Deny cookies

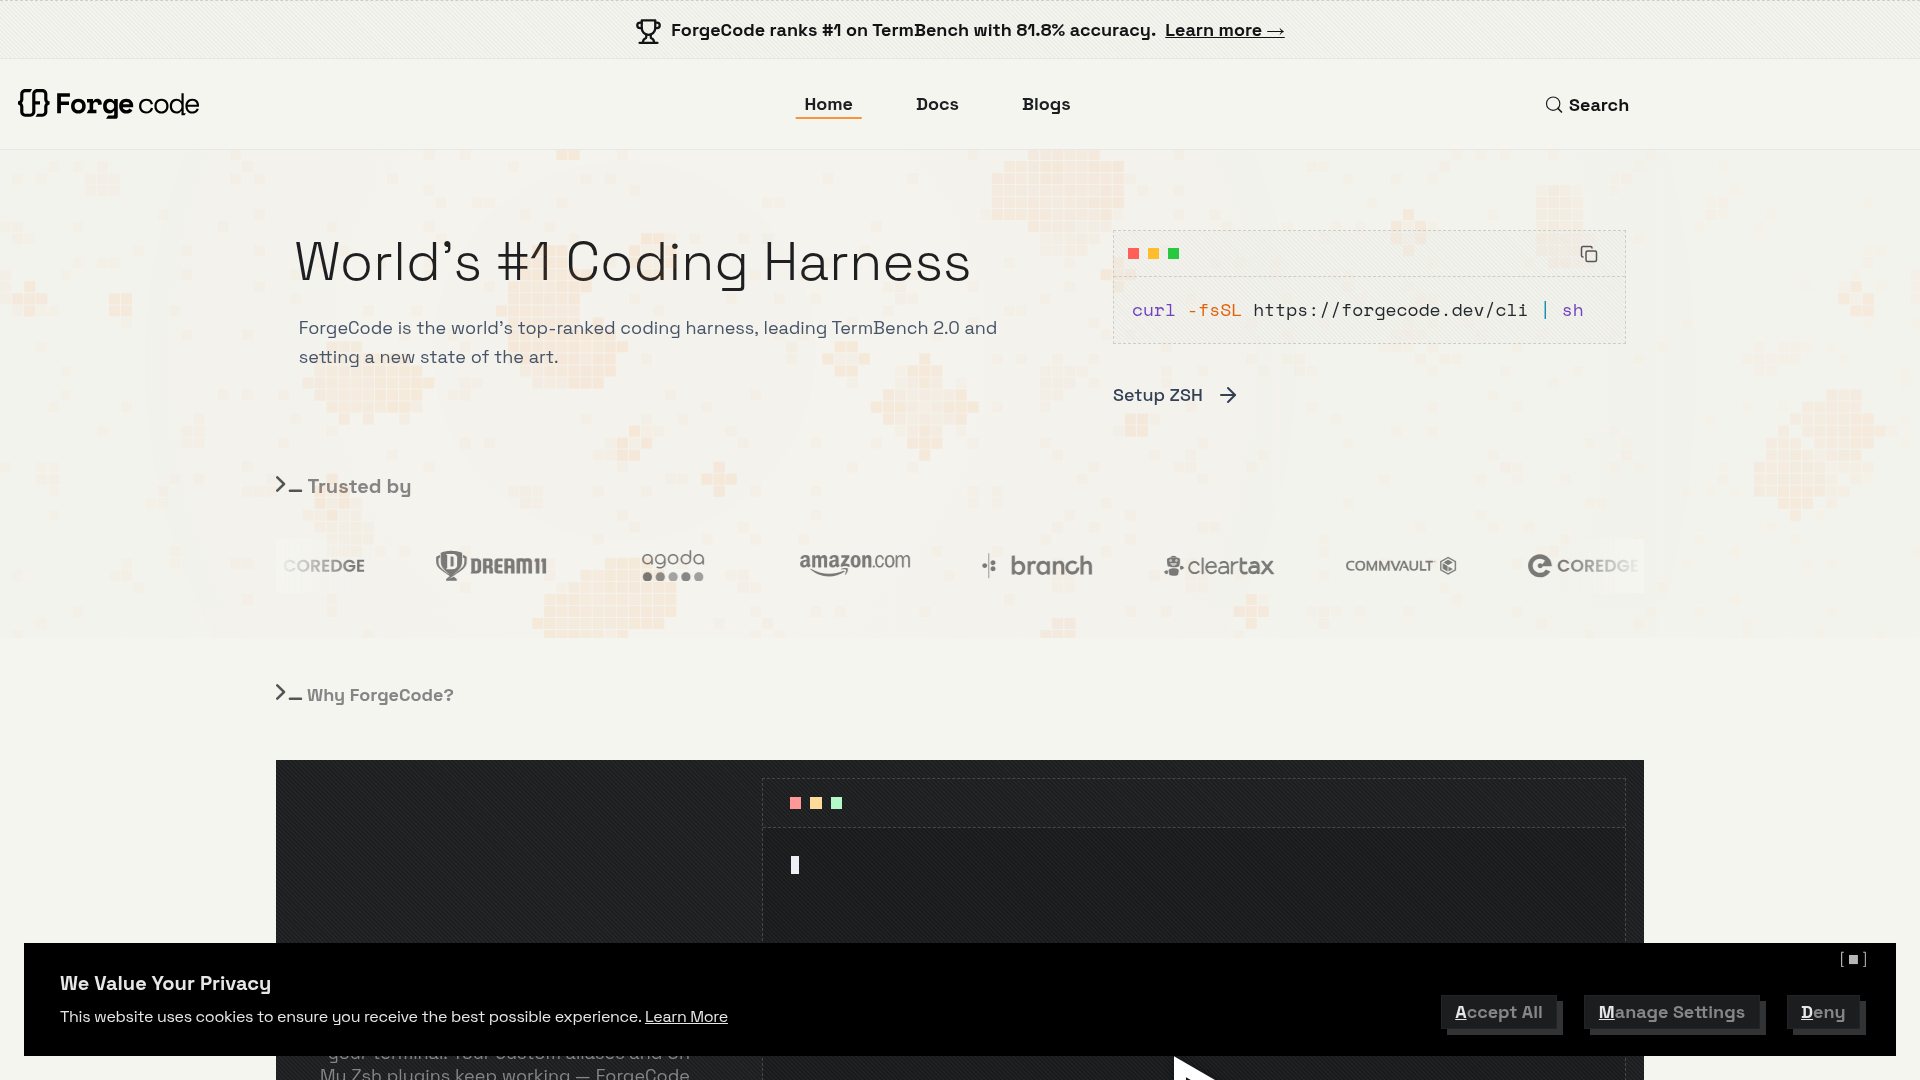1823,1012
